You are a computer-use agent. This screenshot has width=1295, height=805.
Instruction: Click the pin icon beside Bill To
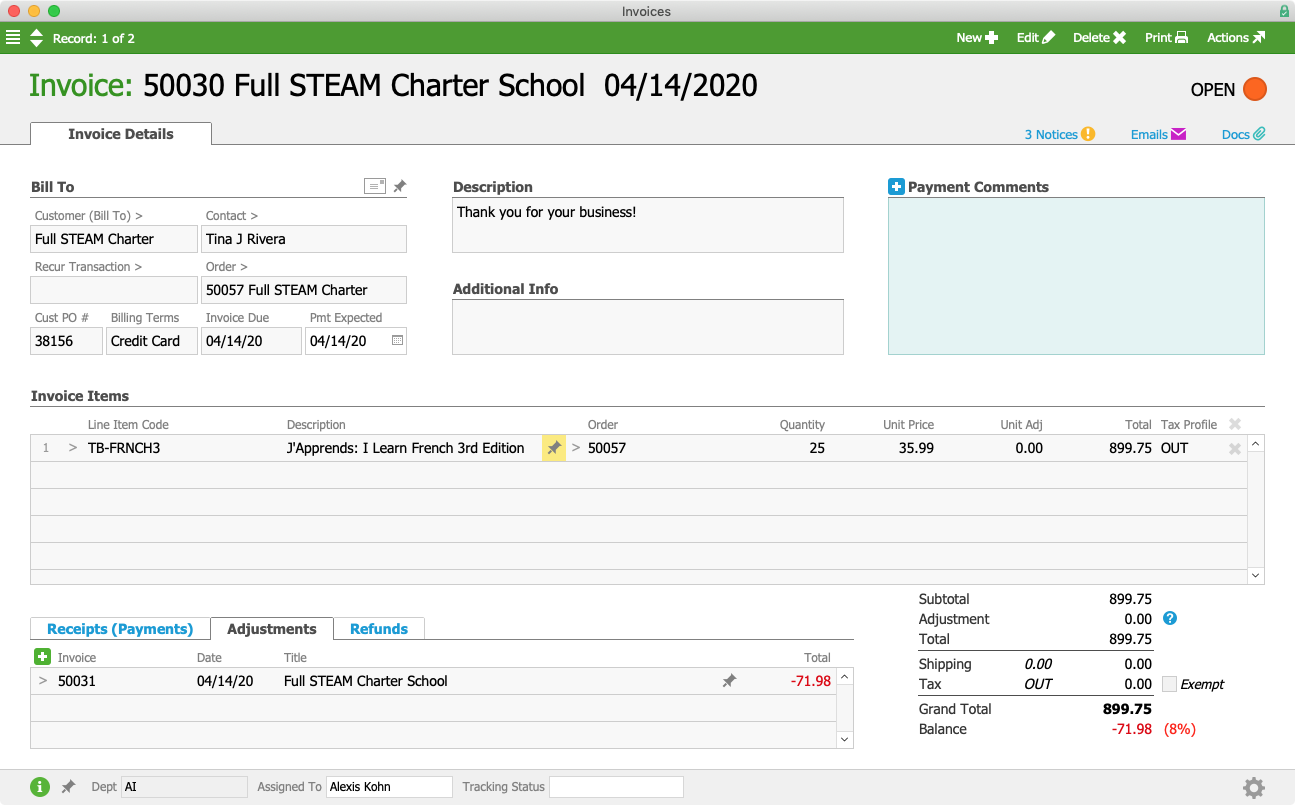(399, 186)
